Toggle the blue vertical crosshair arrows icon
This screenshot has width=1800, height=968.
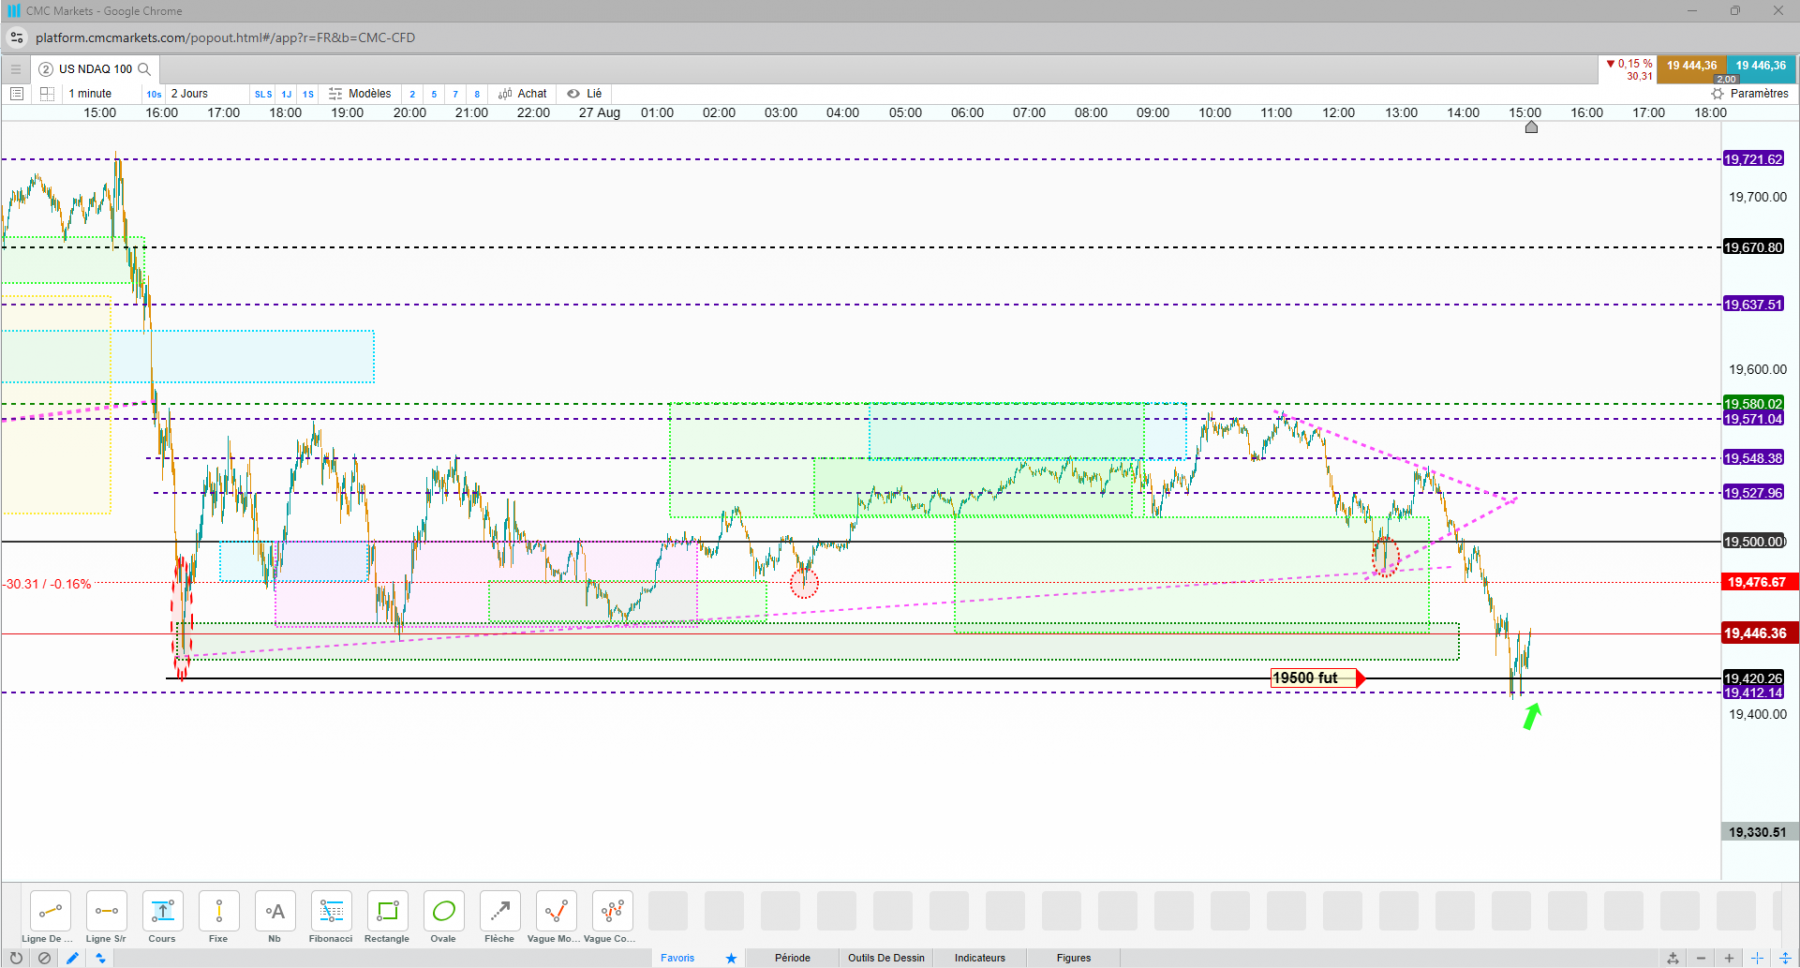pyautogui.click(x=1785, y=958)
